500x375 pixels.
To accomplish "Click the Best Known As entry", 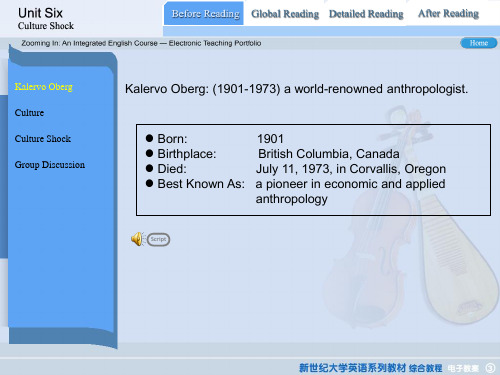I will pos(295,191).
